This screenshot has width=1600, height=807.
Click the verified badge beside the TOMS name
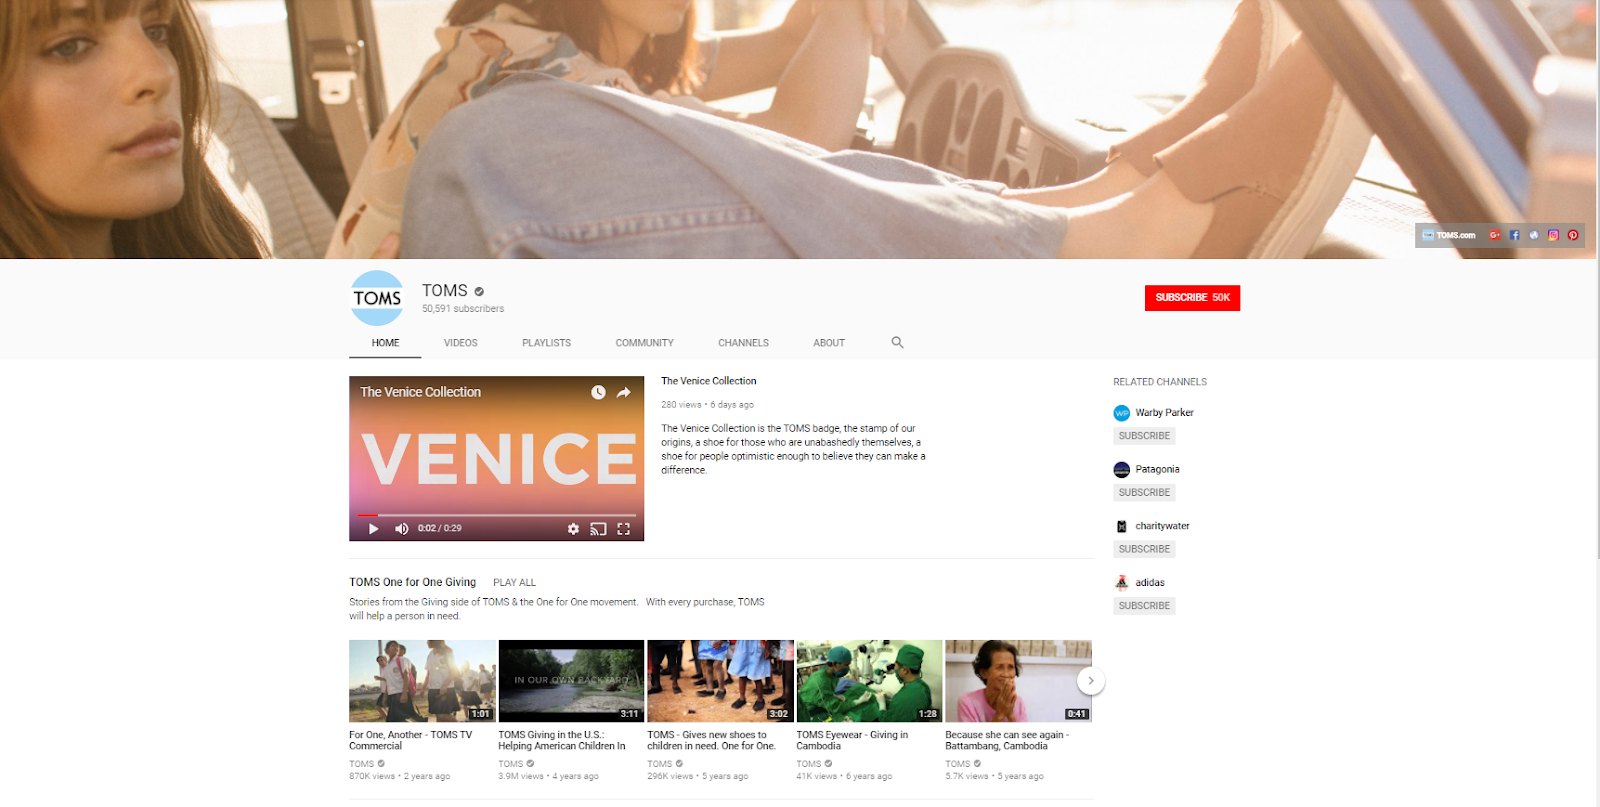click(x=479, y=292)
